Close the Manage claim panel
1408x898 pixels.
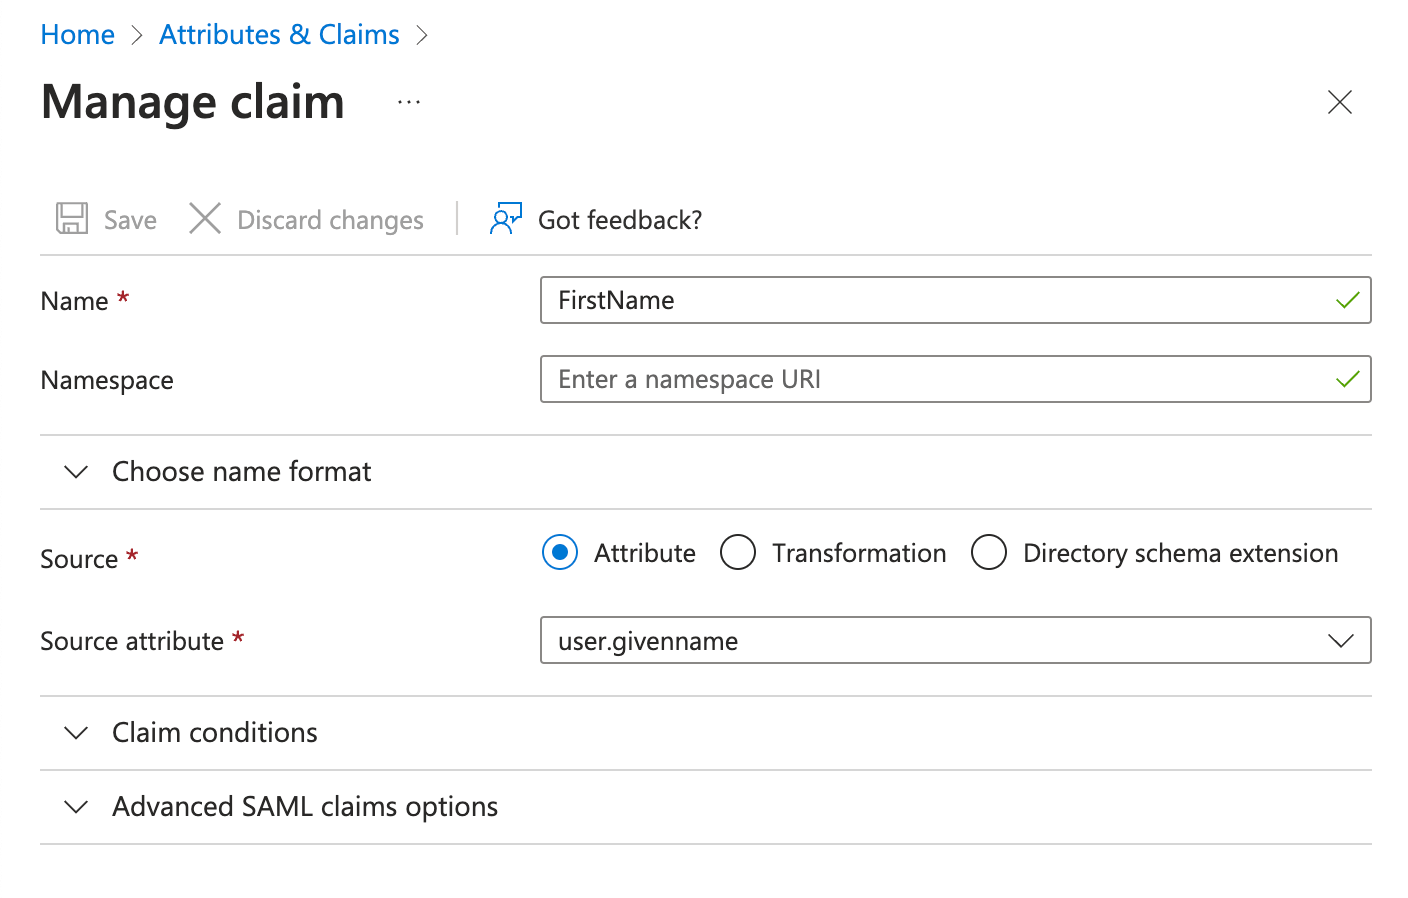click(x=1339, y=102)
